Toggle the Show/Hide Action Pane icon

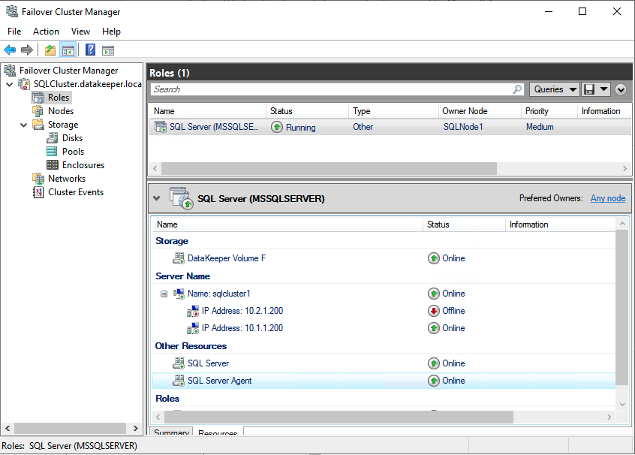[108, 51]
